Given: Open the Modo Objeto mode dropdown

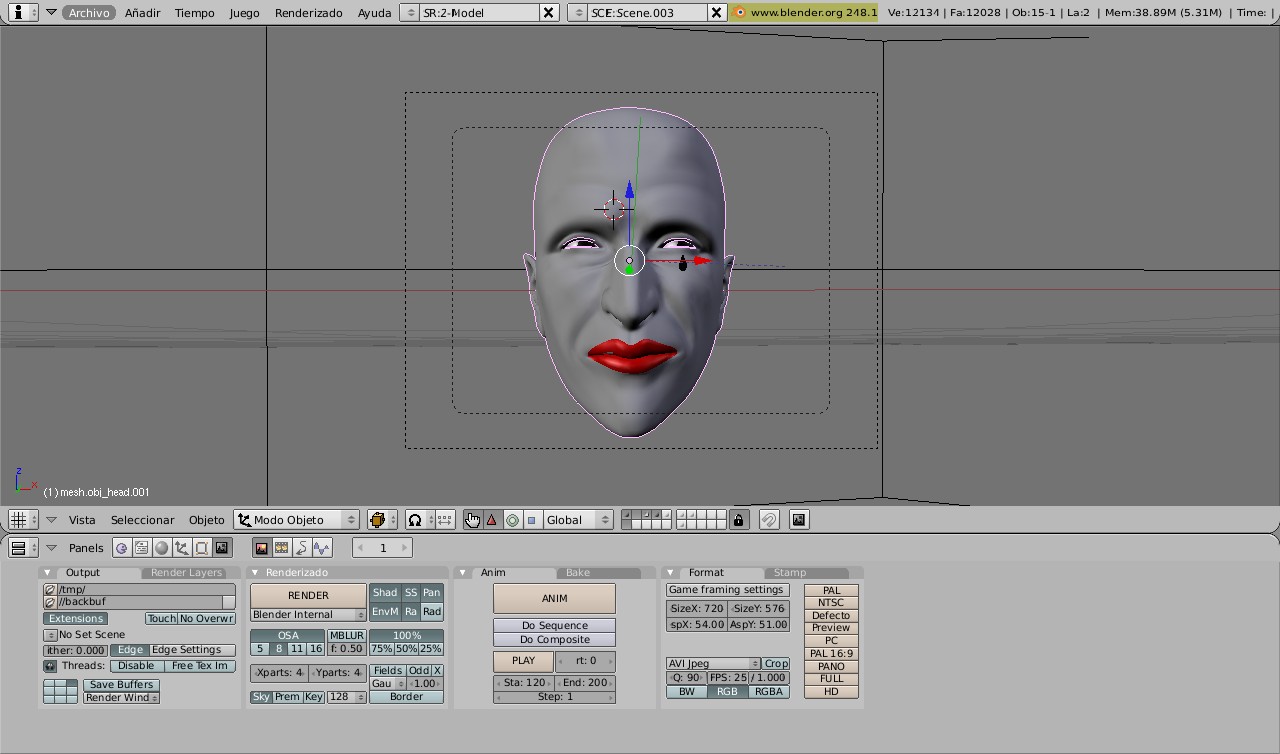Looking at the screenshot, I should tap(295, 519).
